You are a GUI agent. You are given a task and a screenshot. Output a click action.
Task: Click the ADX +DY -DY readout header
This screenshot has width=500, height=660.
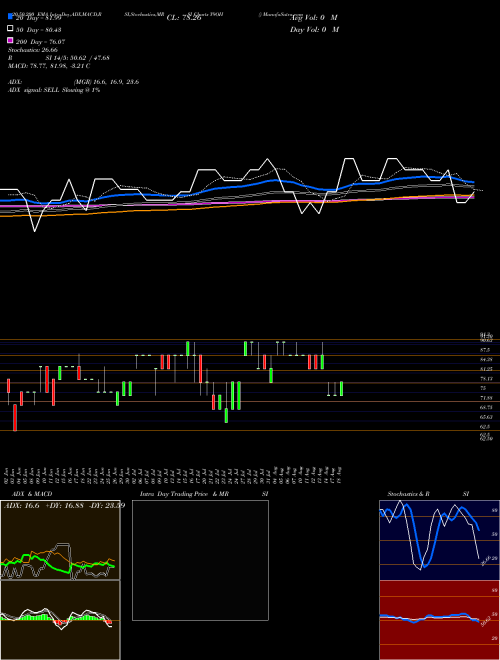[x=64, y=505]
